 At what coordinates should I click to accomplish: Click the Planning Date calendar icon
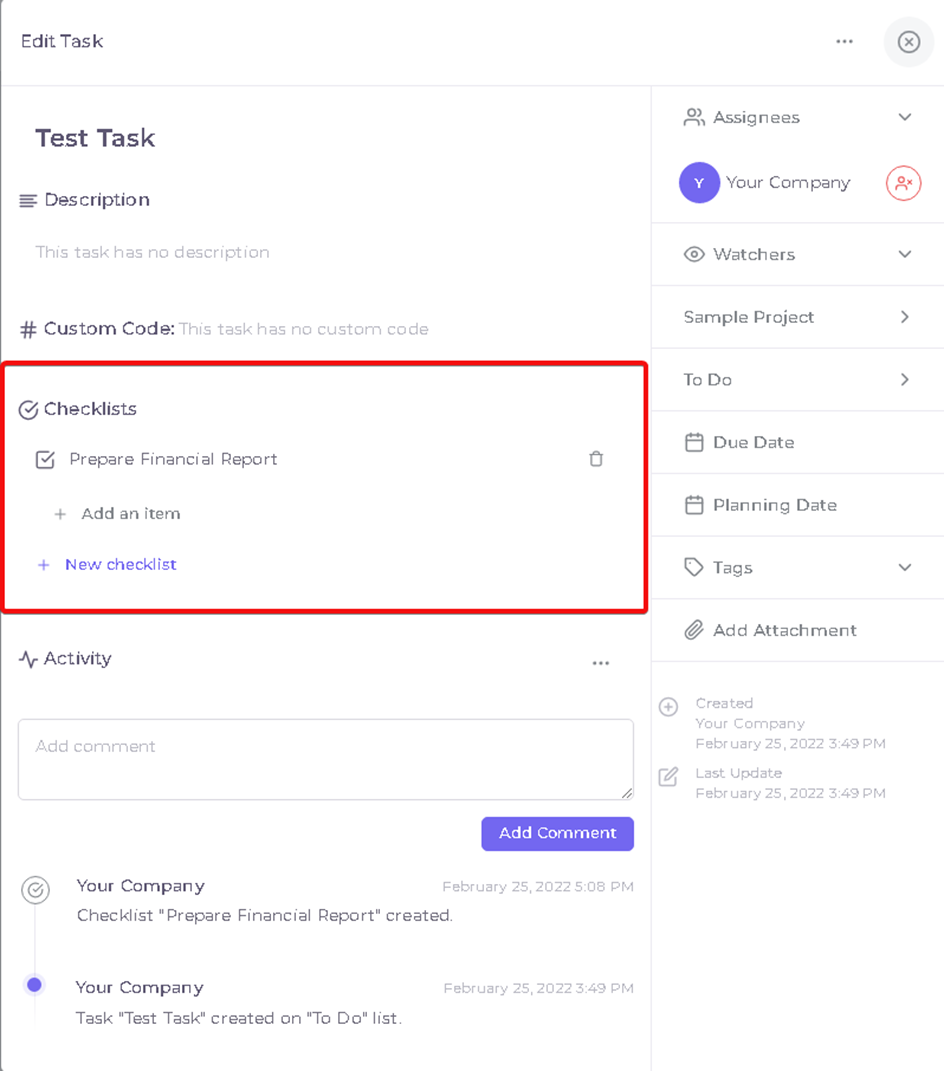click(694, 505)
